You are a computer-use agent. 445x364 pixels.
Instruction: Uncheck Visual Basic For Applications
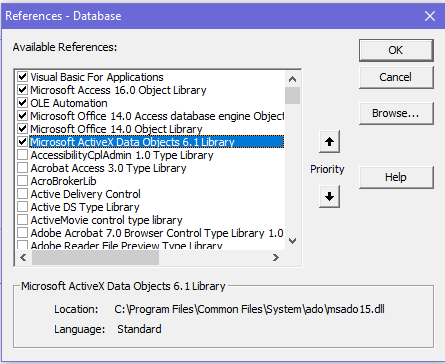pyautogui.click(x=22, y=77)
